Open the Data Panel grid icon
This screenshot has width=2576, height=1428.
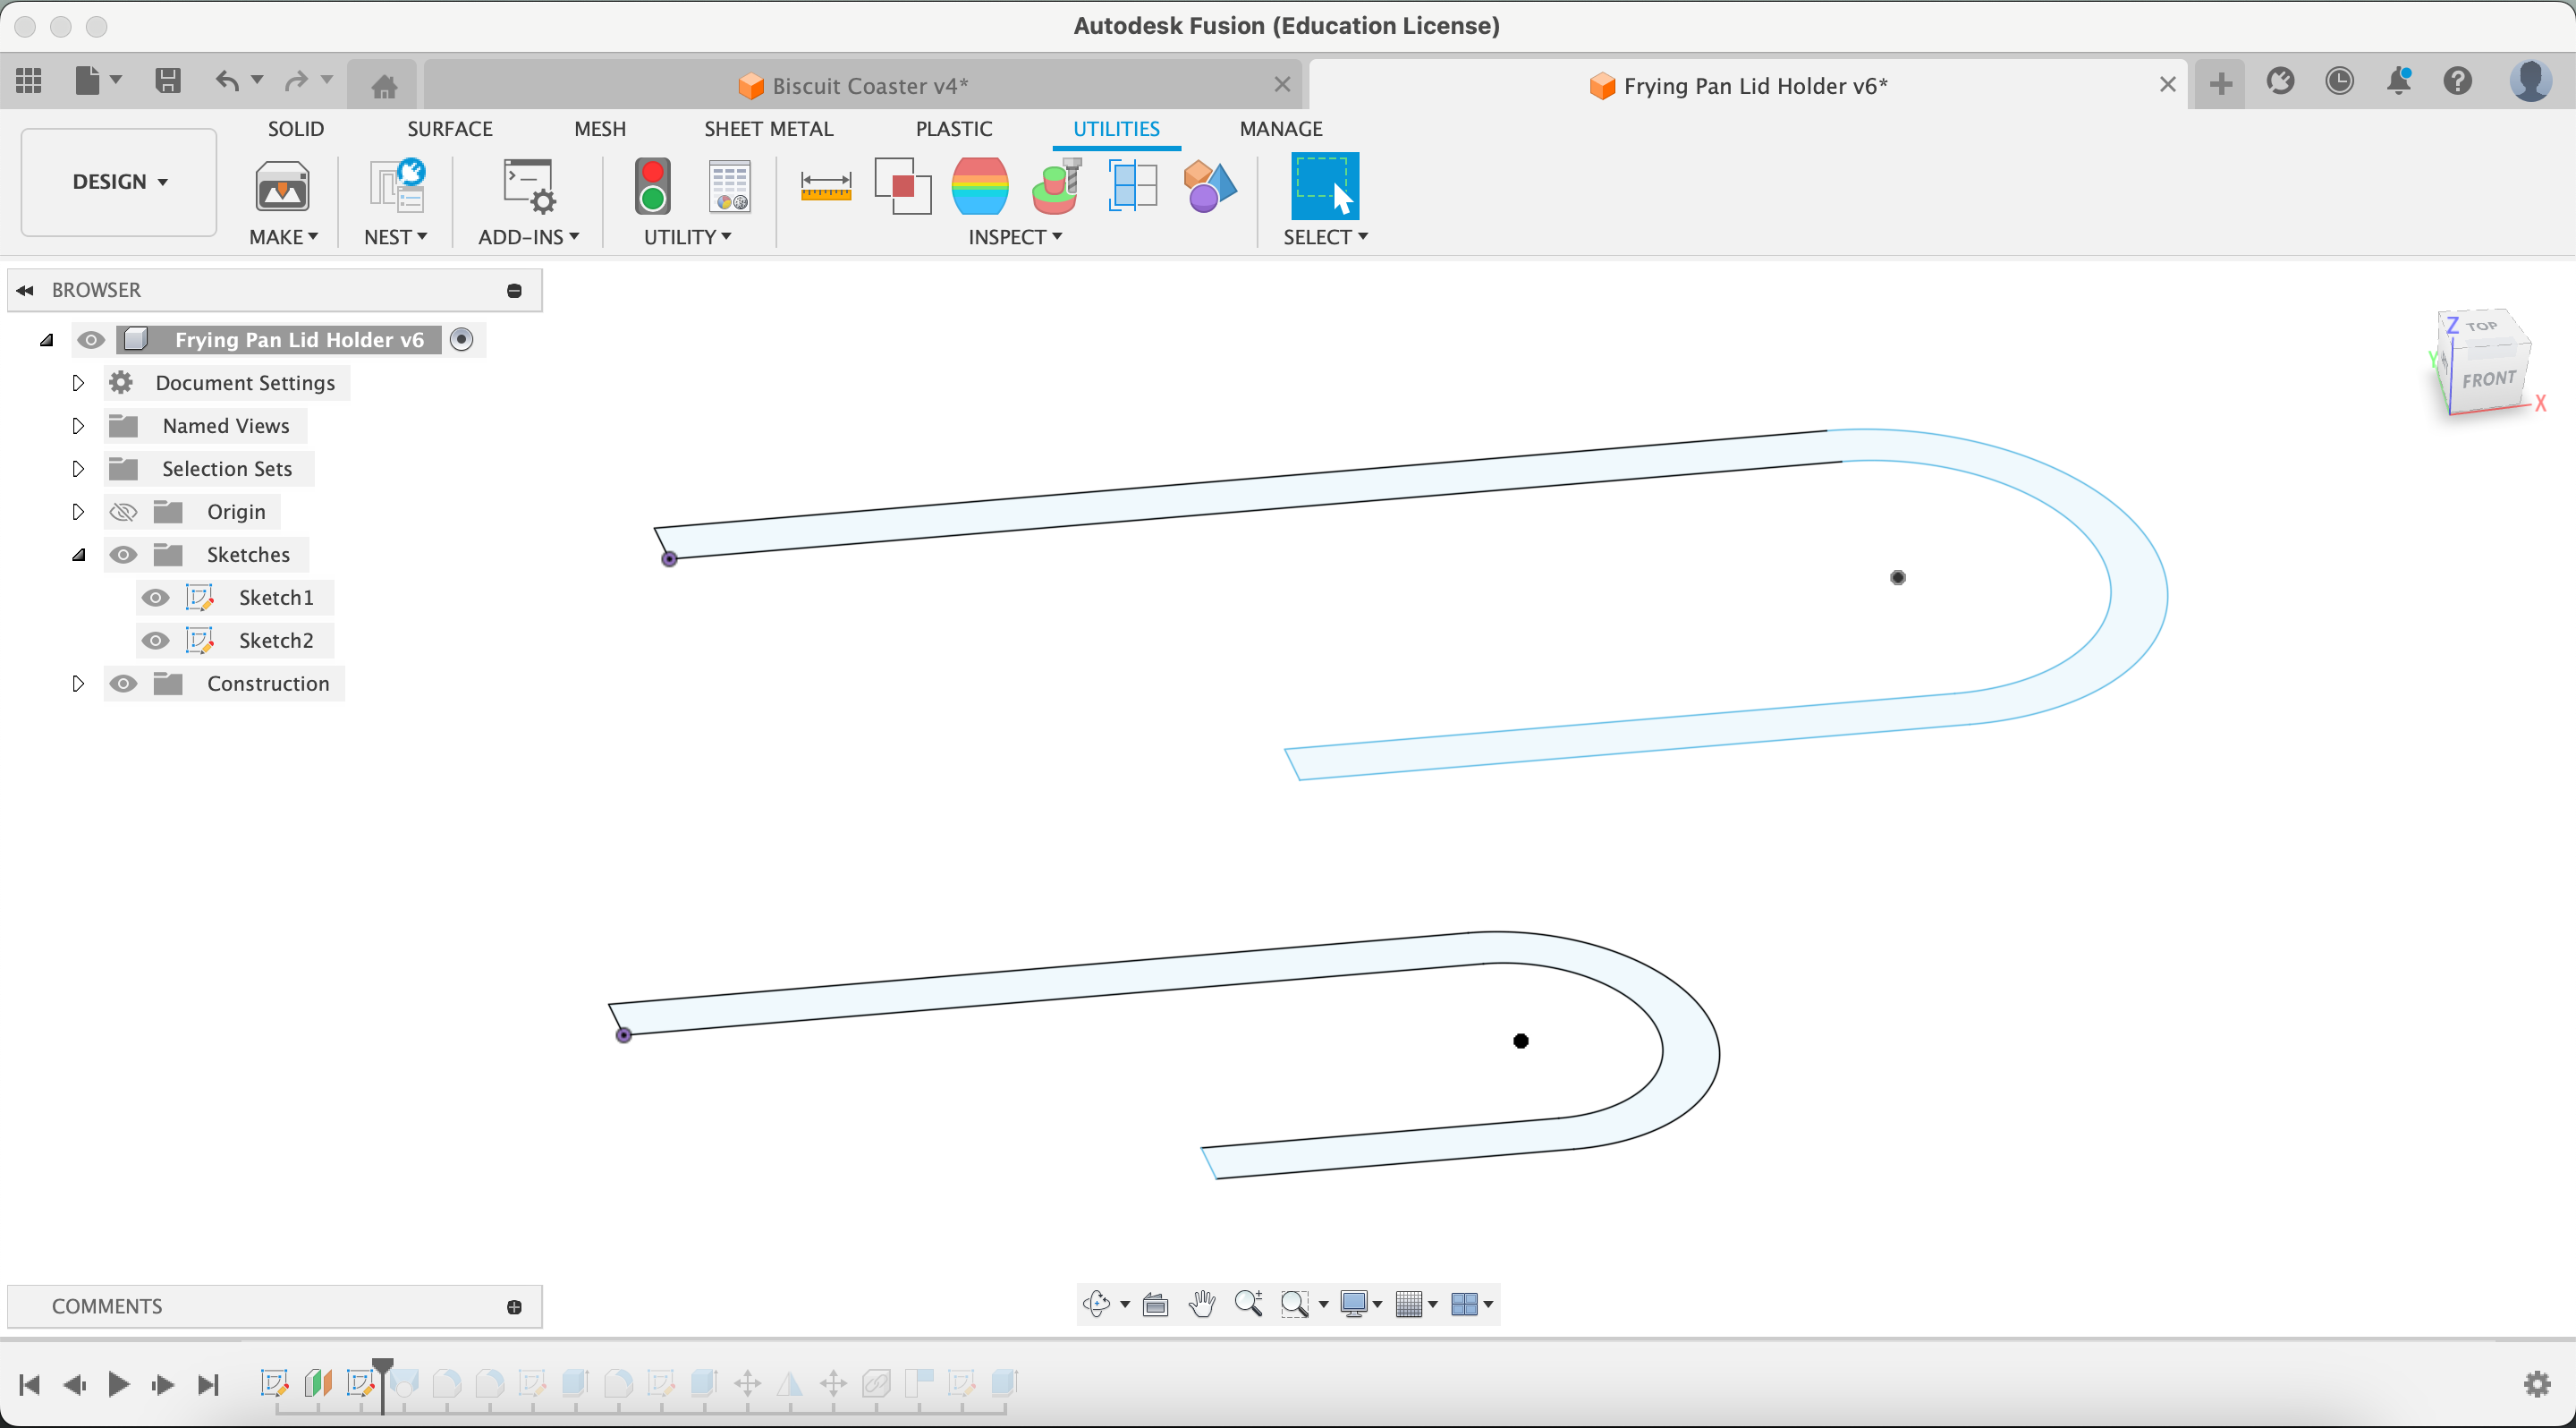tap(29, 80)
